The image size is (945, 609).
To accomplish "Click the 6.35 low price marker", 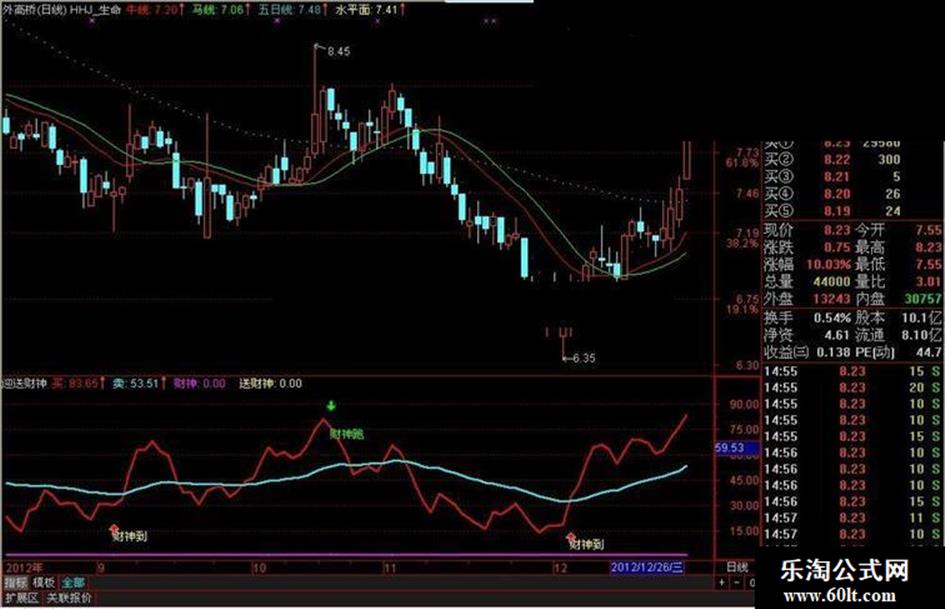I will (x=583, y=358).
